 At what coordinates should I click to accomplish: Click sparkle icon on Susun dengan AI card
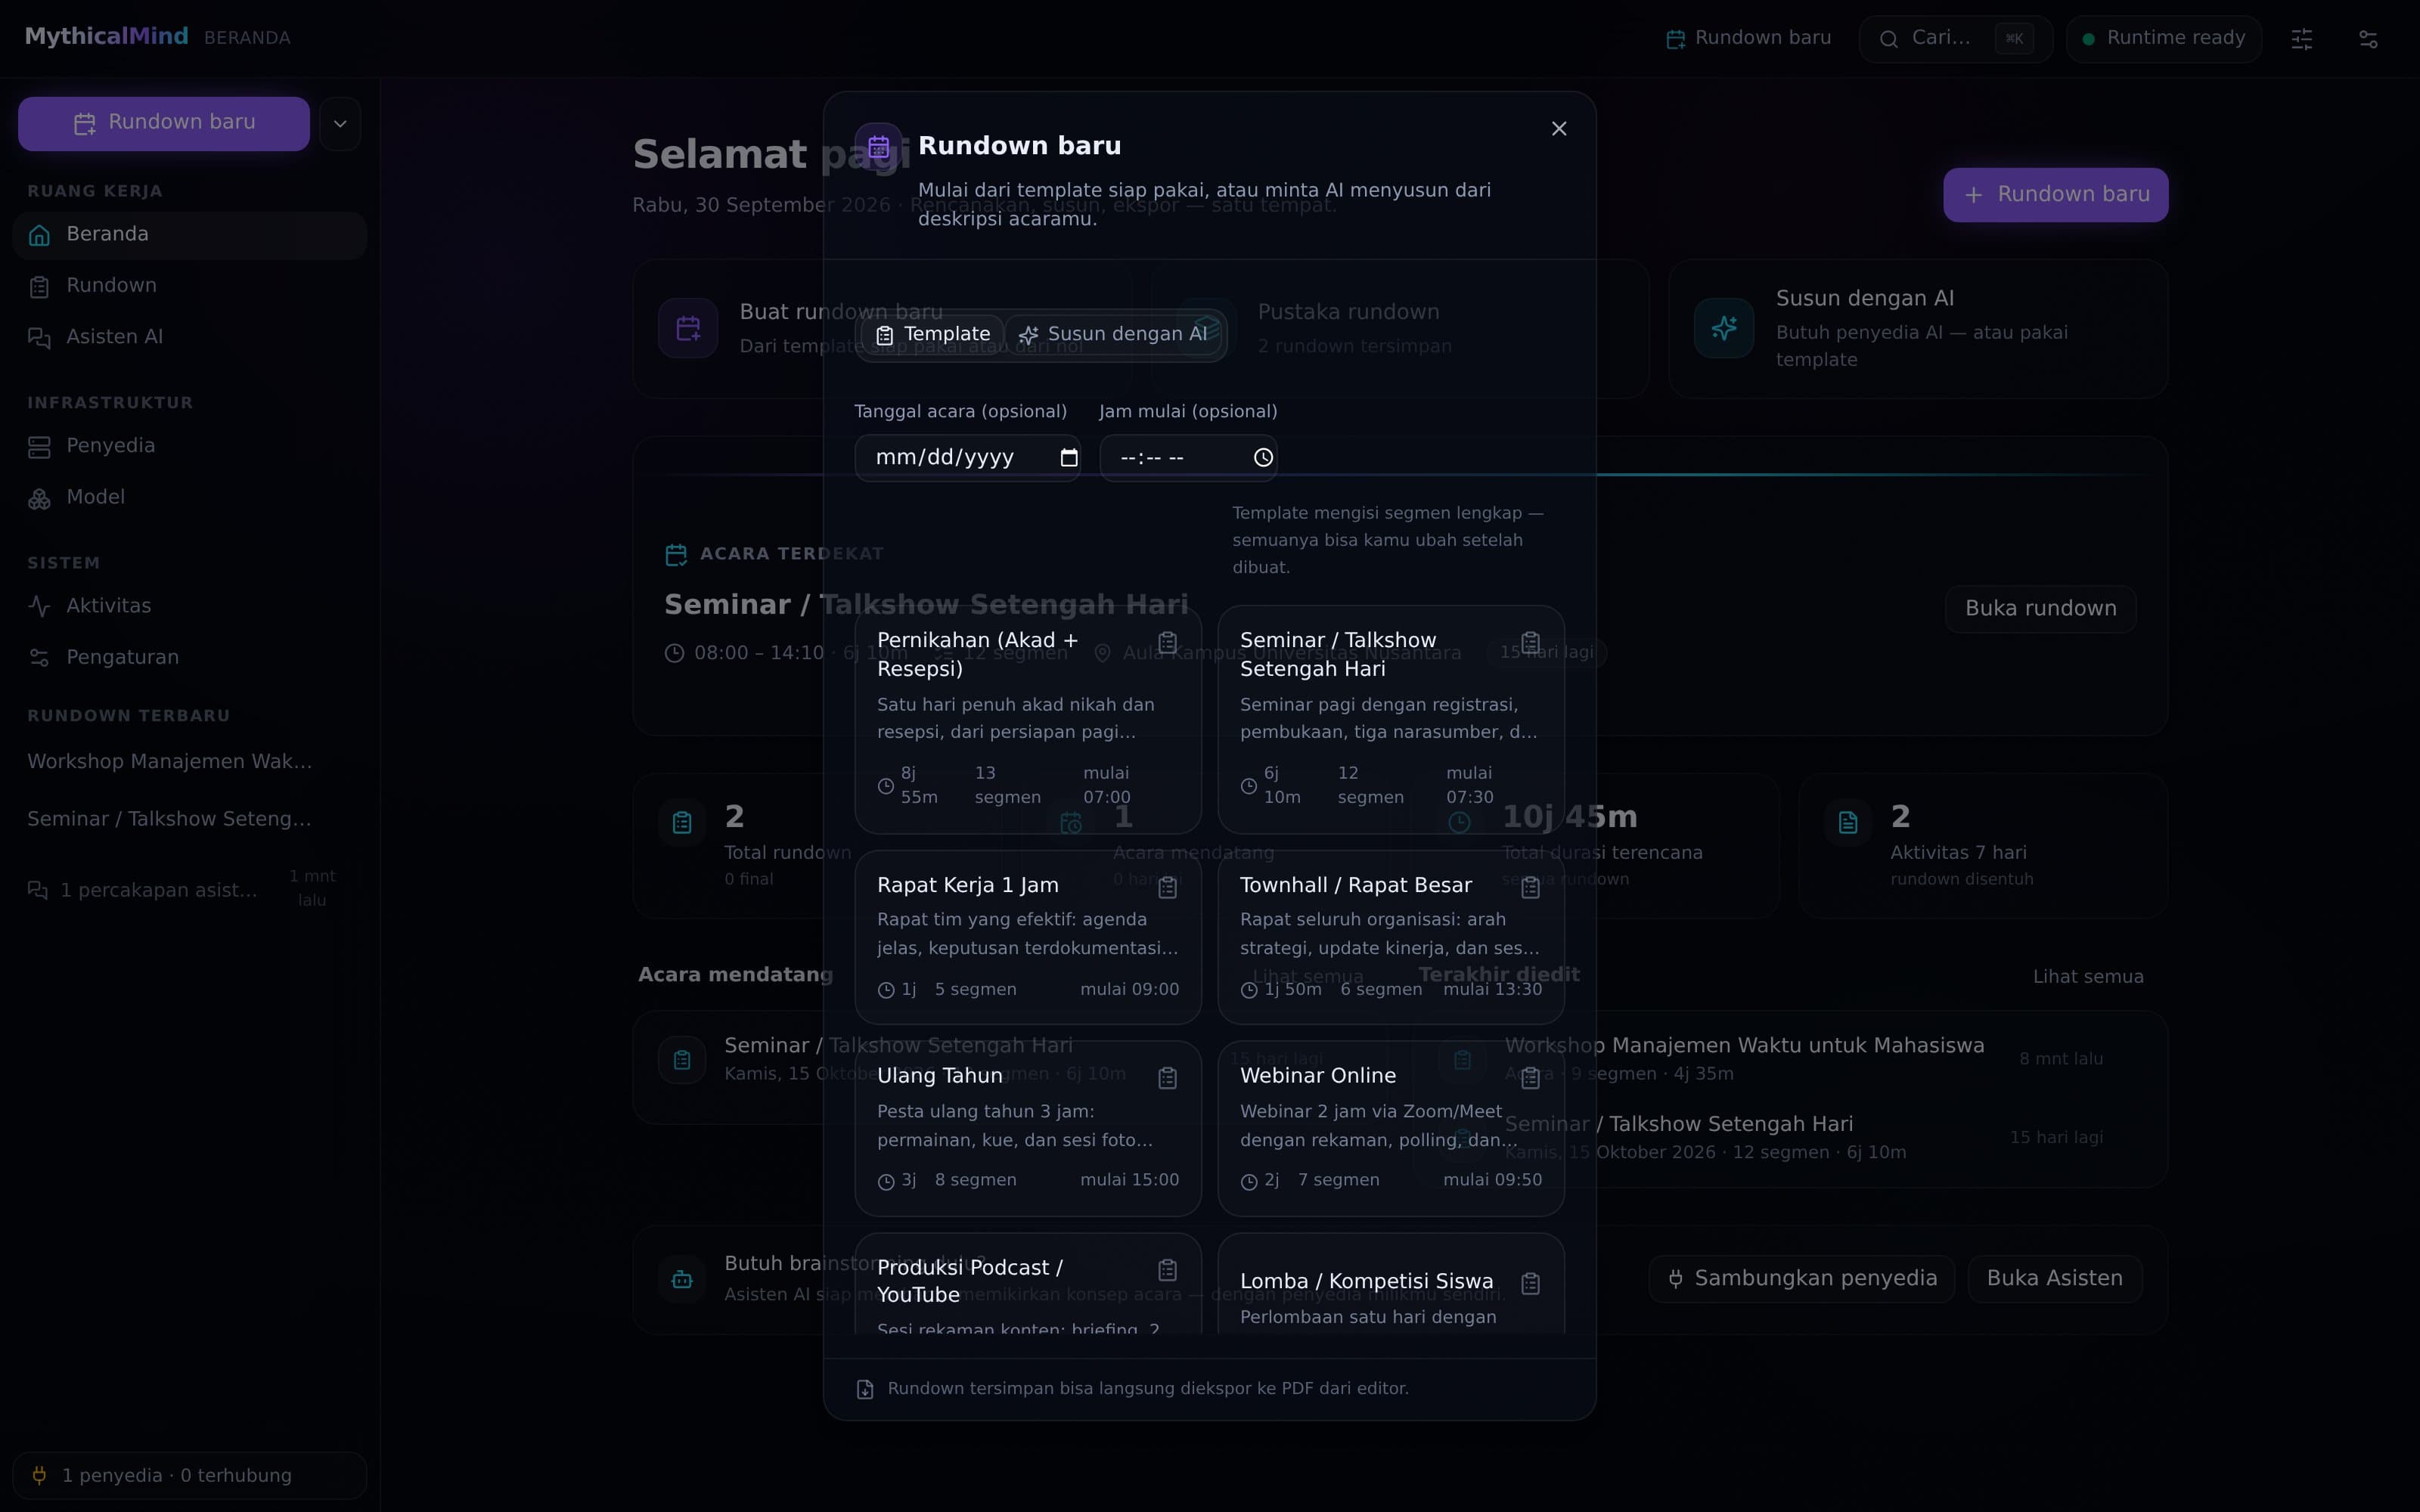(x=1723, y=328)
